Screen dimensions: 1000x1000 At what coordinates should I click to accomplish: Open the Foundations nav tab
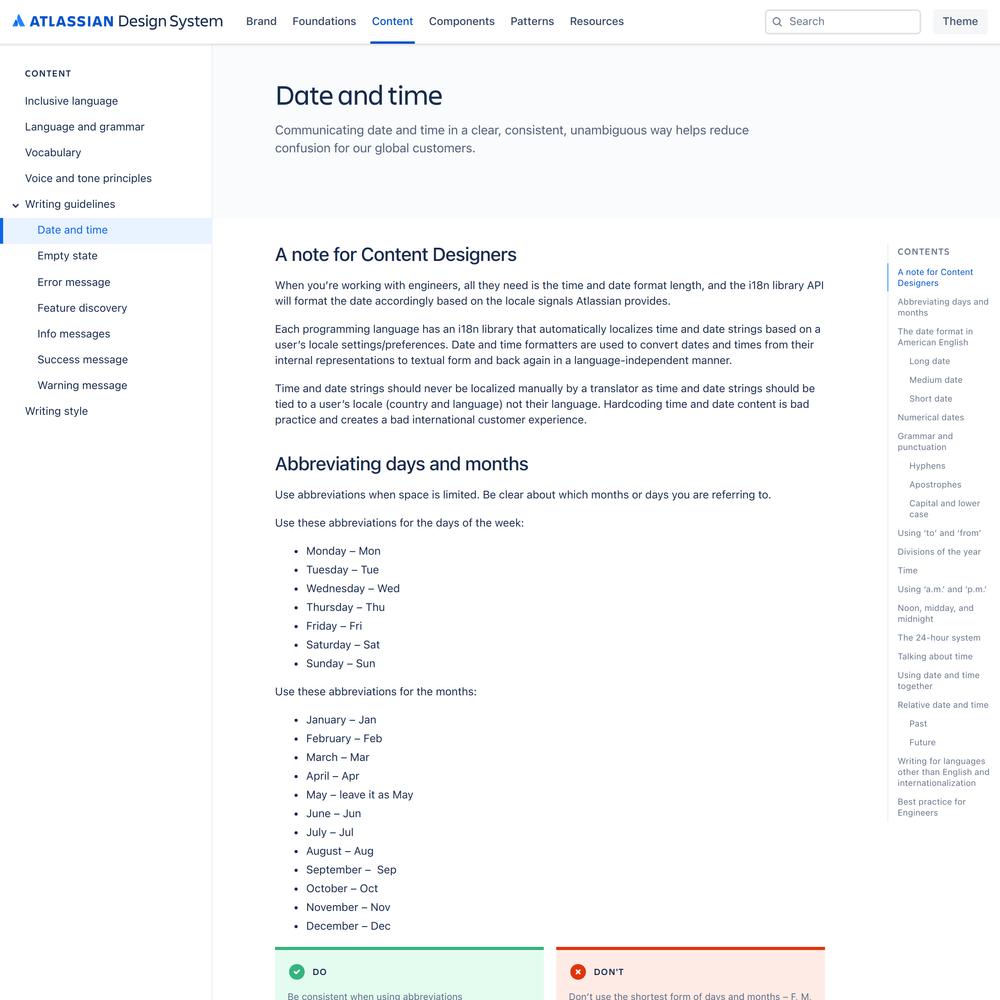point(324,21)
